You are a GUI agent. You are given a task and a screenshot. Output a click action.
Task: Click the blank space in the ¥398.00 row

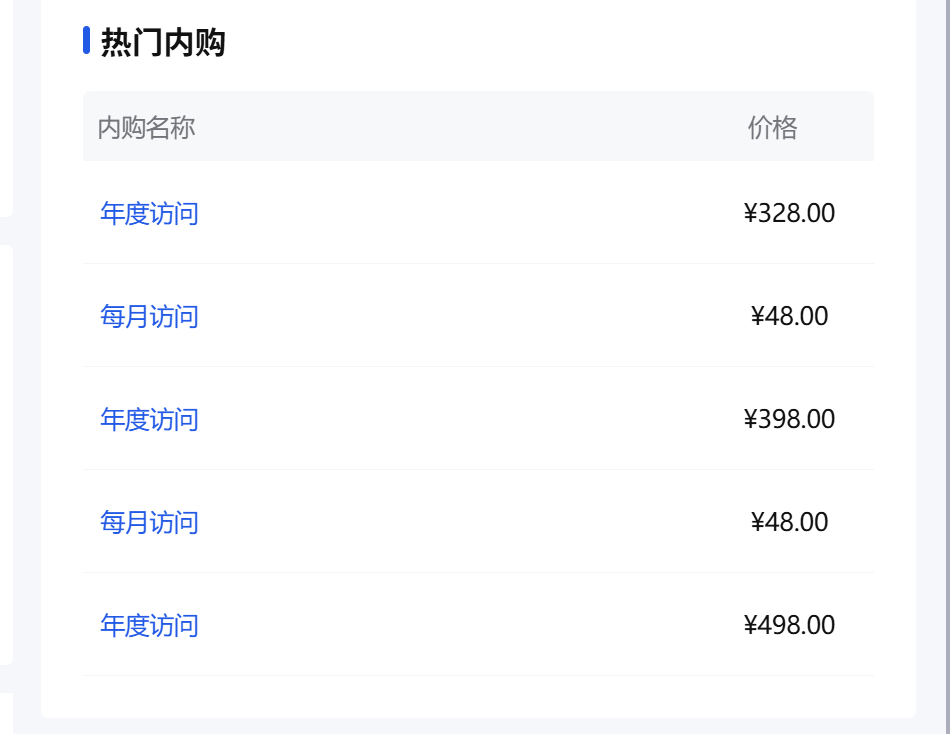click(471, 419)
